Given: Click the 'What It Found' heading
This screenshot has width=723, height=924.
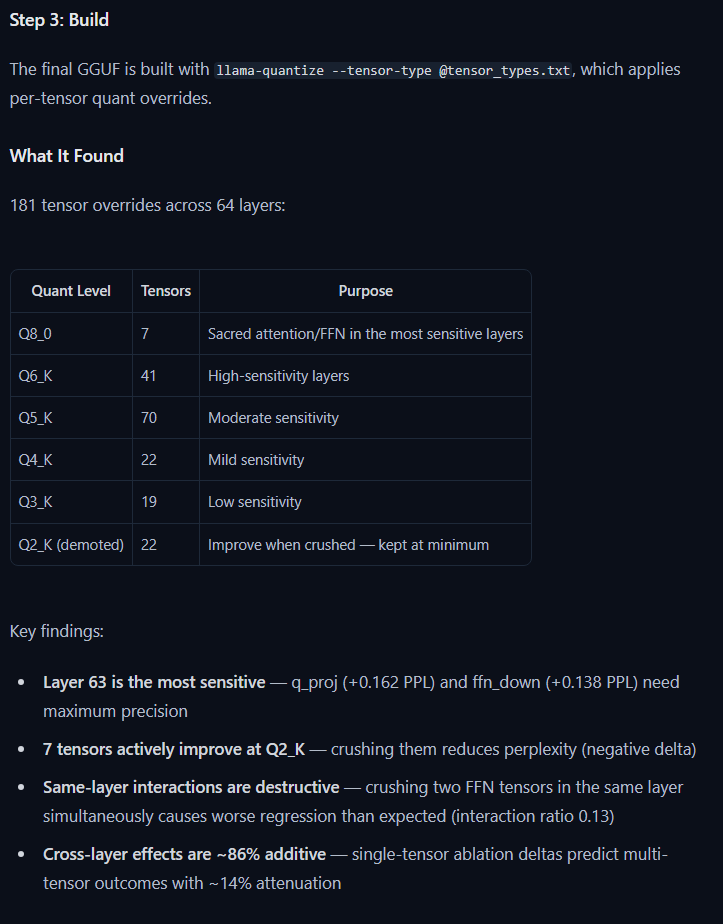Looking at the screenshot, I should 67,156.
